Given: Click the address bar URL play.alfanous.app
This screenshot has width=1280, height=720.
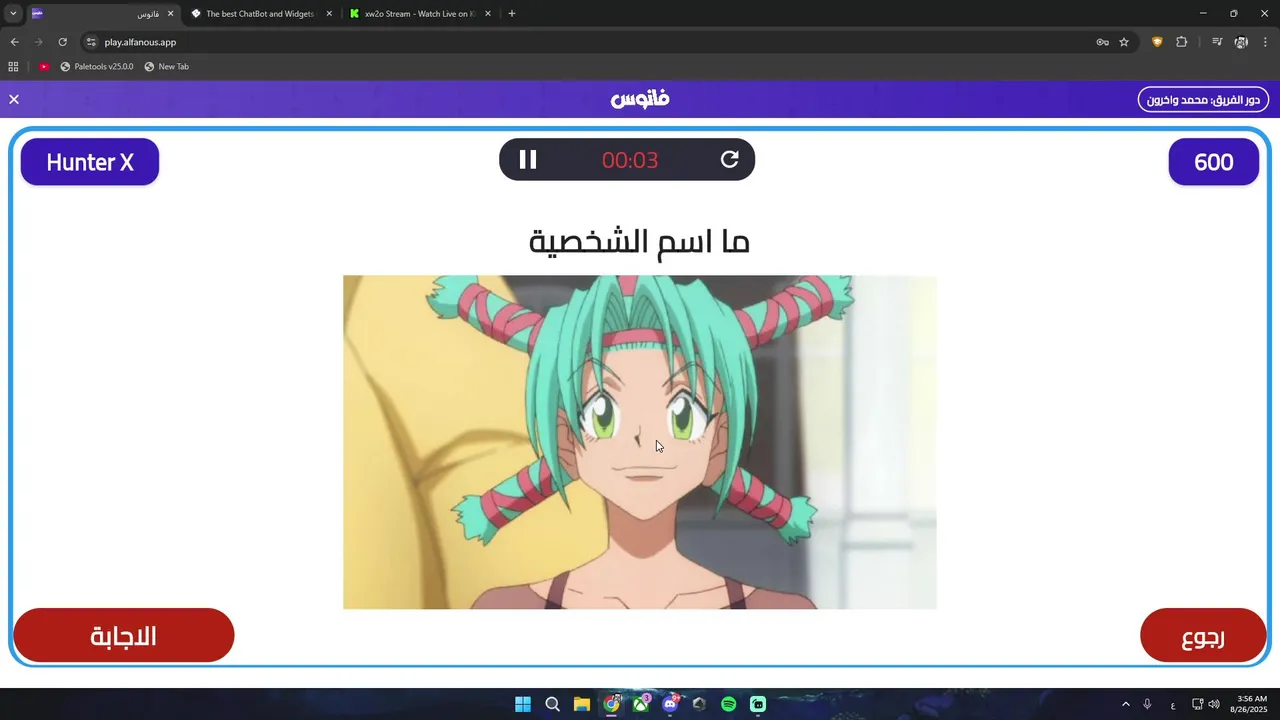Looking at the screenshot, I should (x=140, y=42).
